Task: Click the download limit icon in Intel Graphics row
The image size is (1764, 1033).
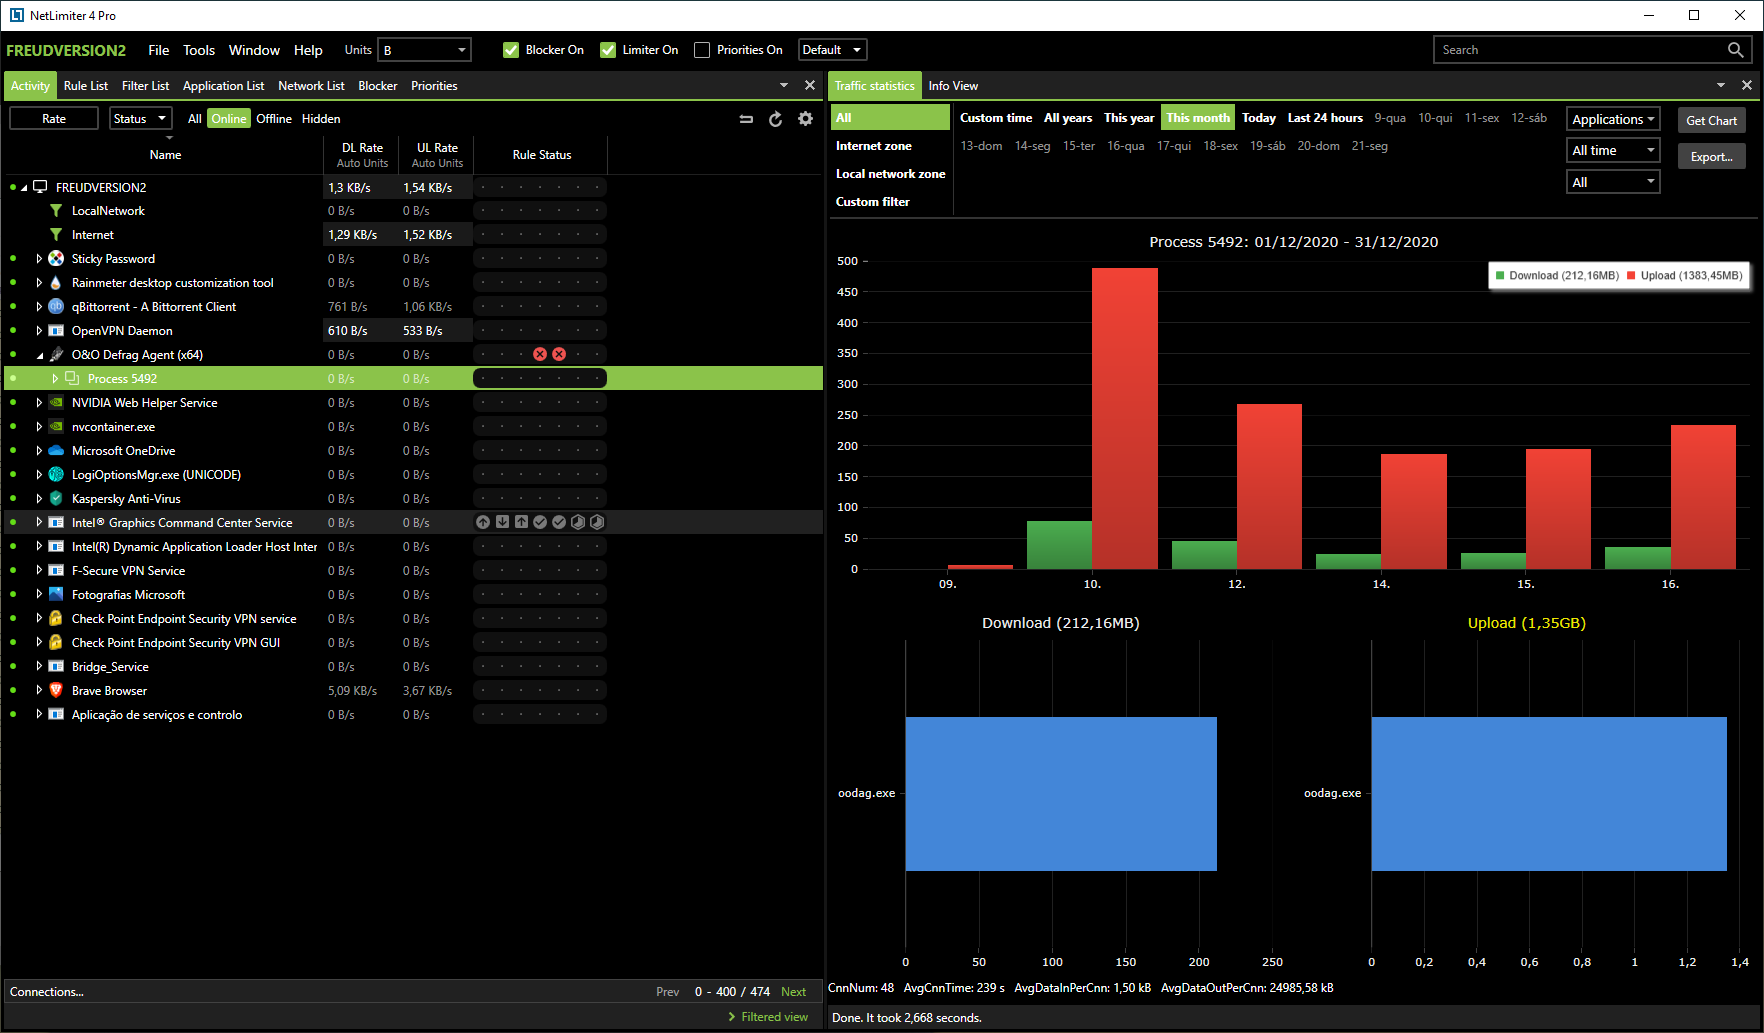Action: (x=502, y=523)
